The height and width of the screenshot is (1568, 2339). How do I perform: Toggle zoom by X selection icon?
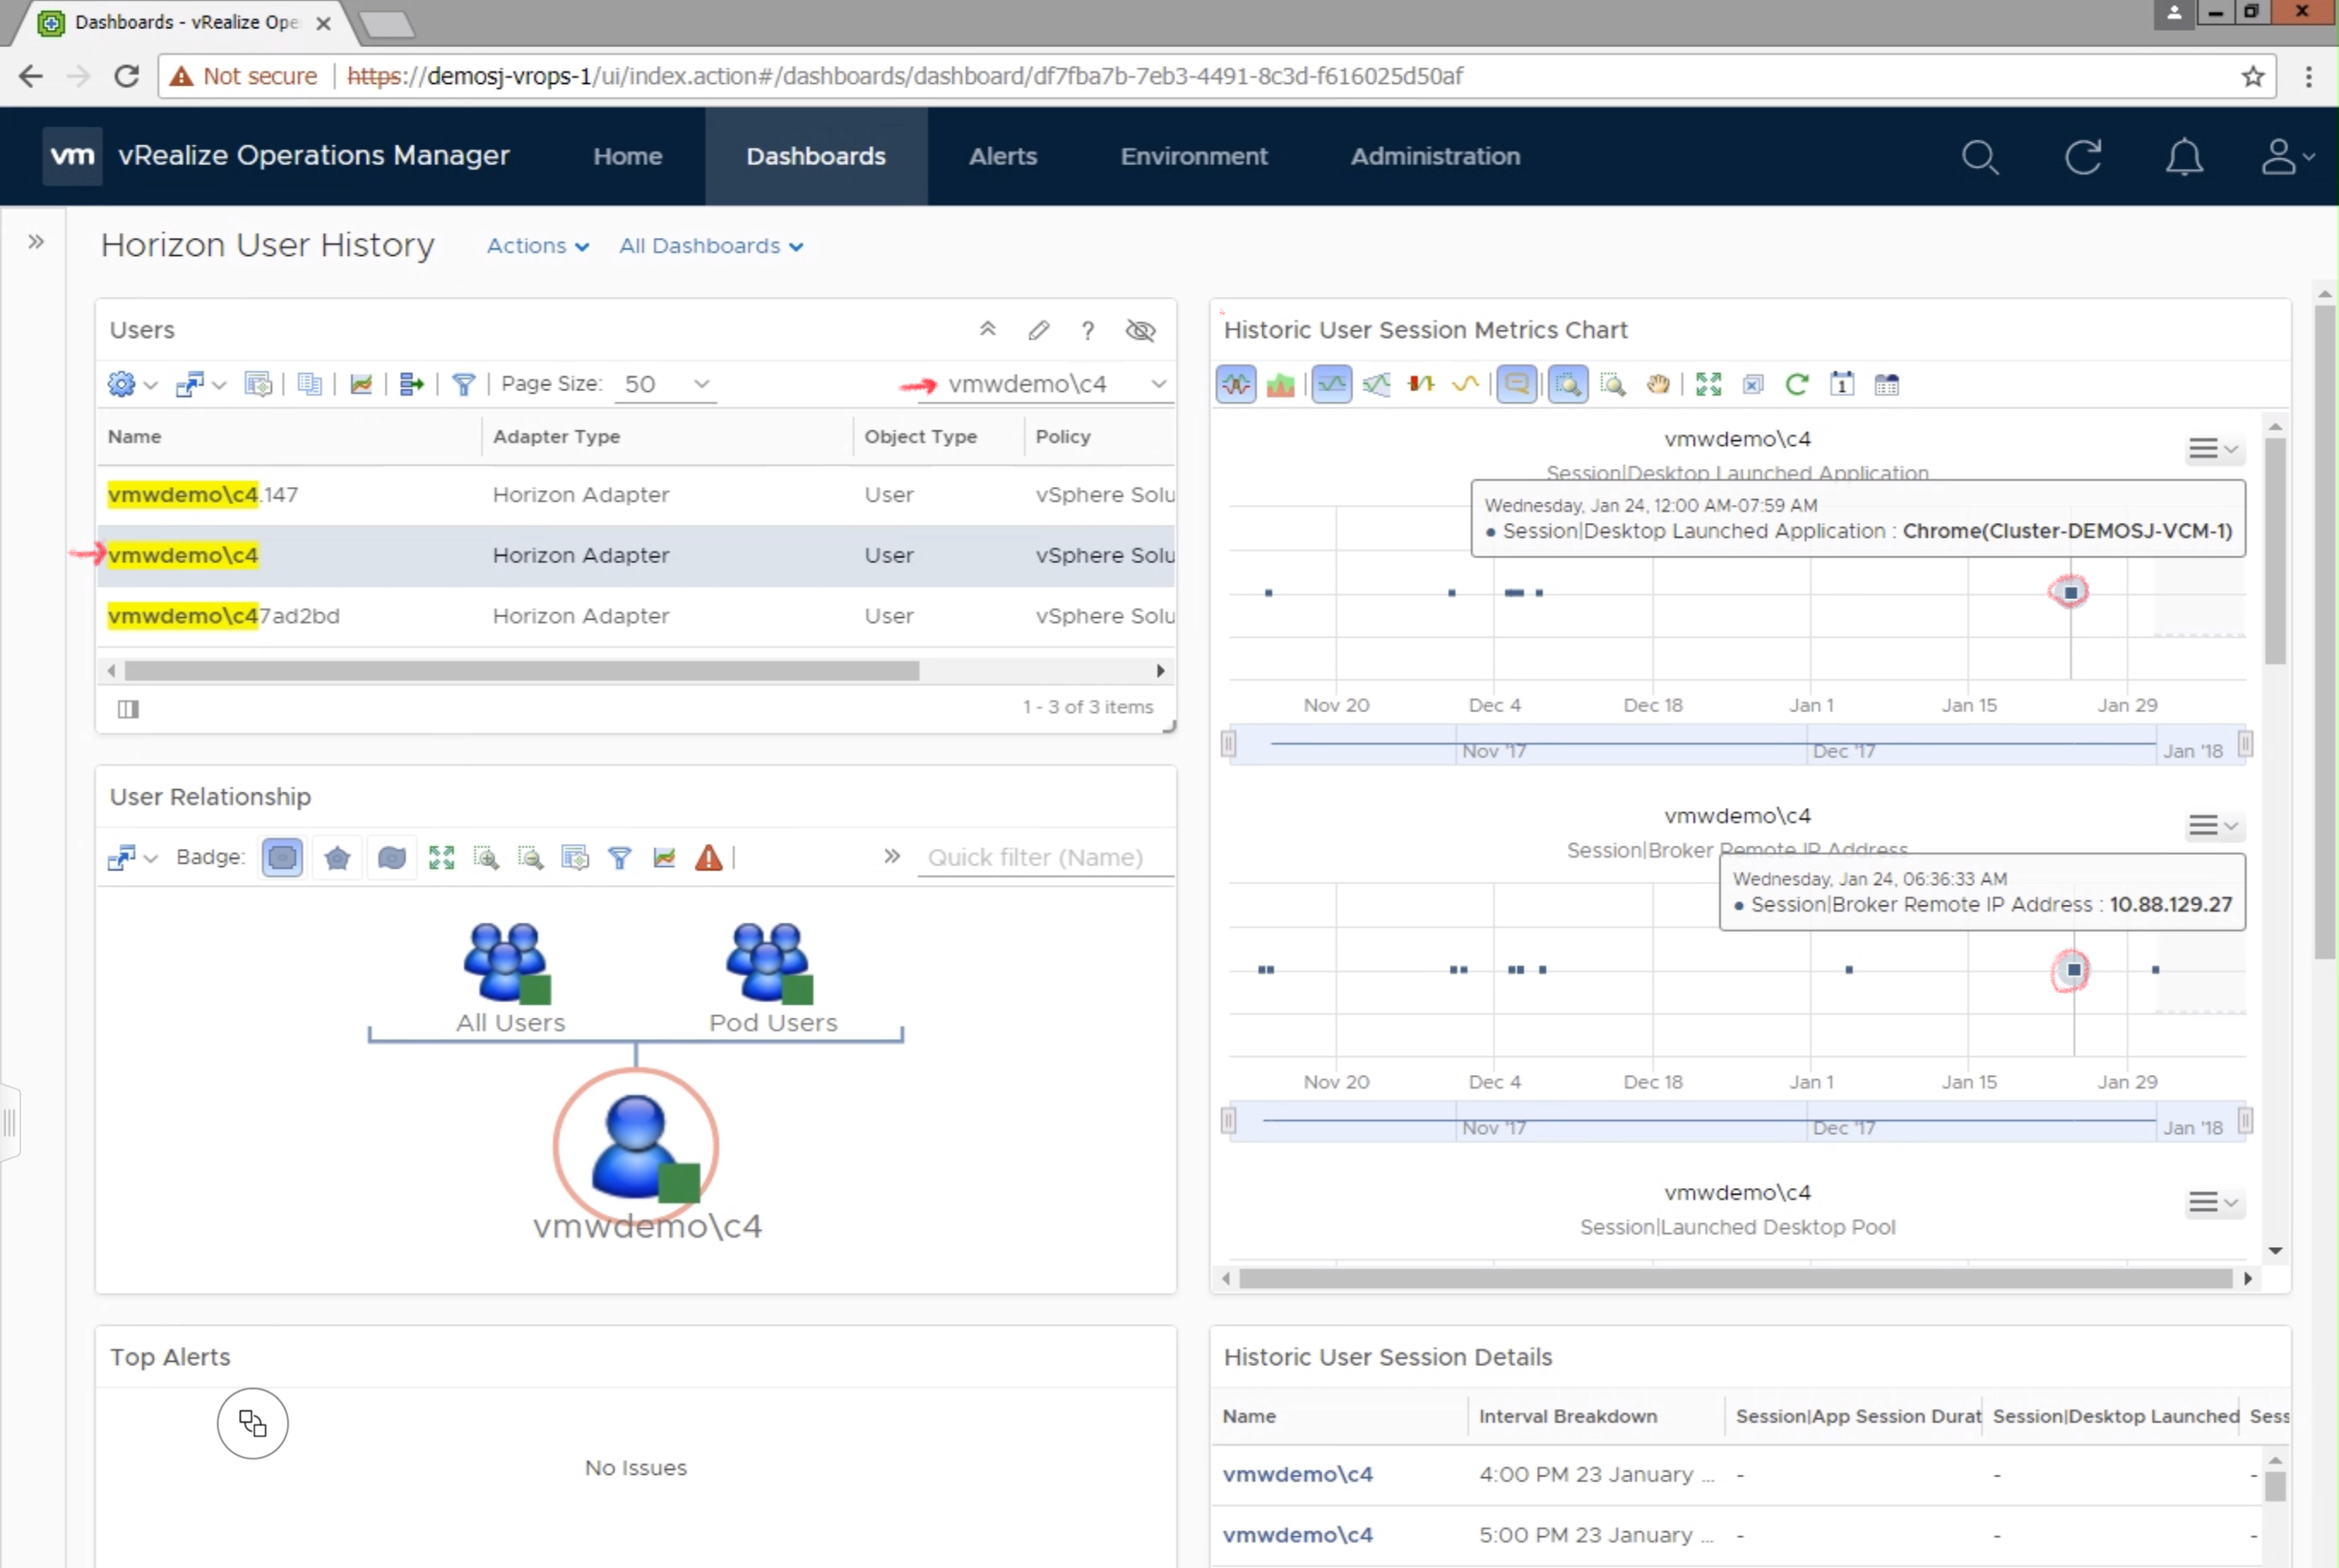1568,385
